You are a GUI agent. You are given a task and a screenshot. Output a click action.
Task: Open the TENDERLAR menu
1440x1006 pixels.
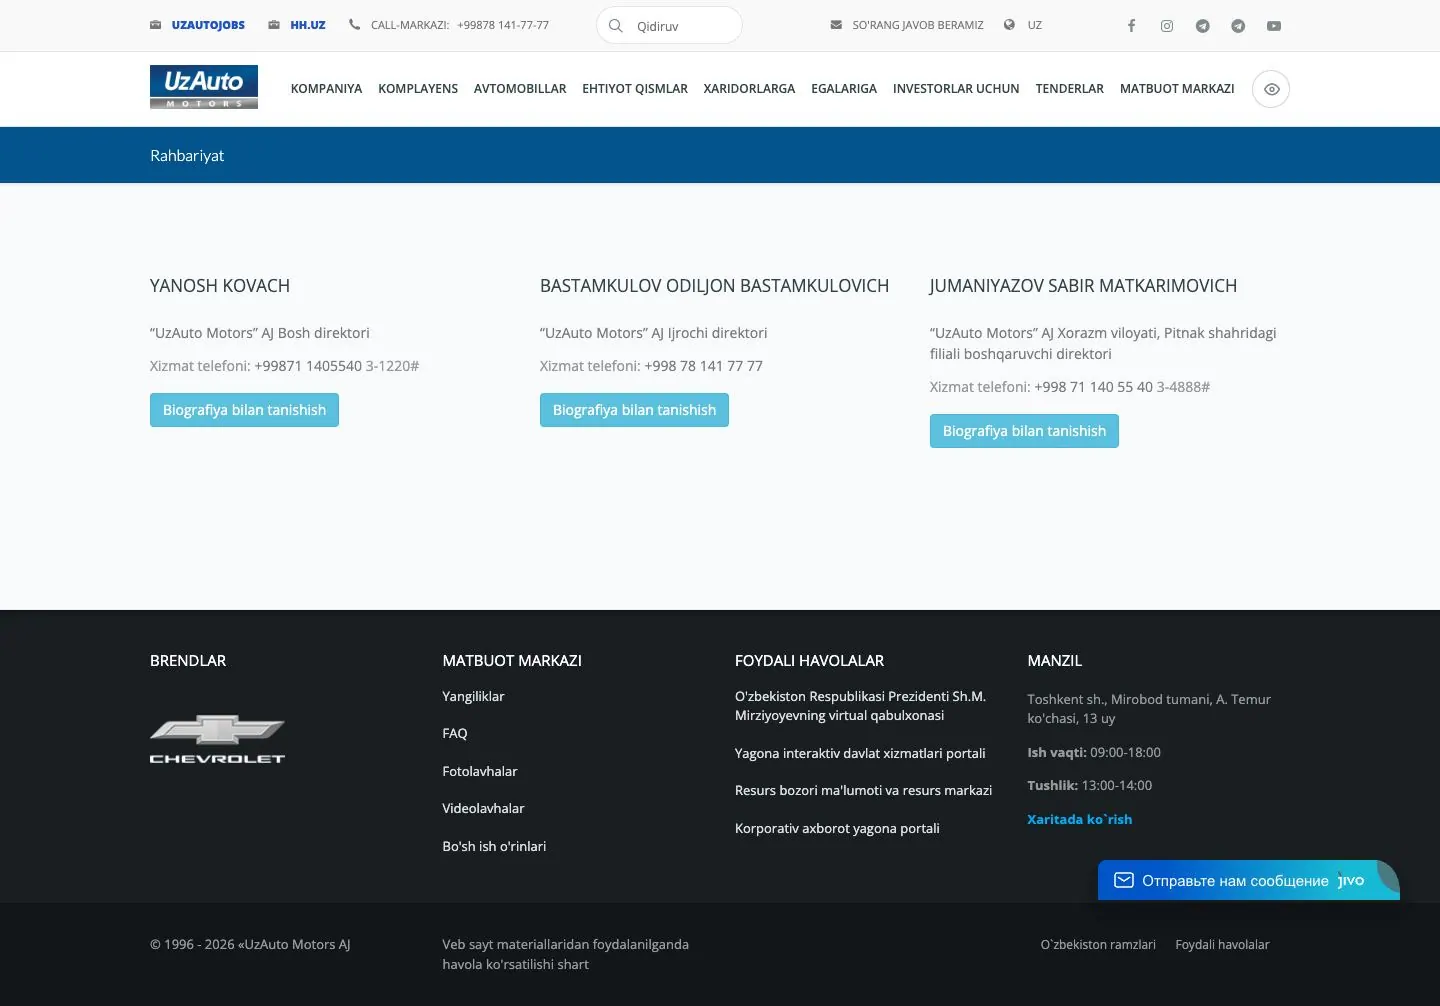[1069, 89]
